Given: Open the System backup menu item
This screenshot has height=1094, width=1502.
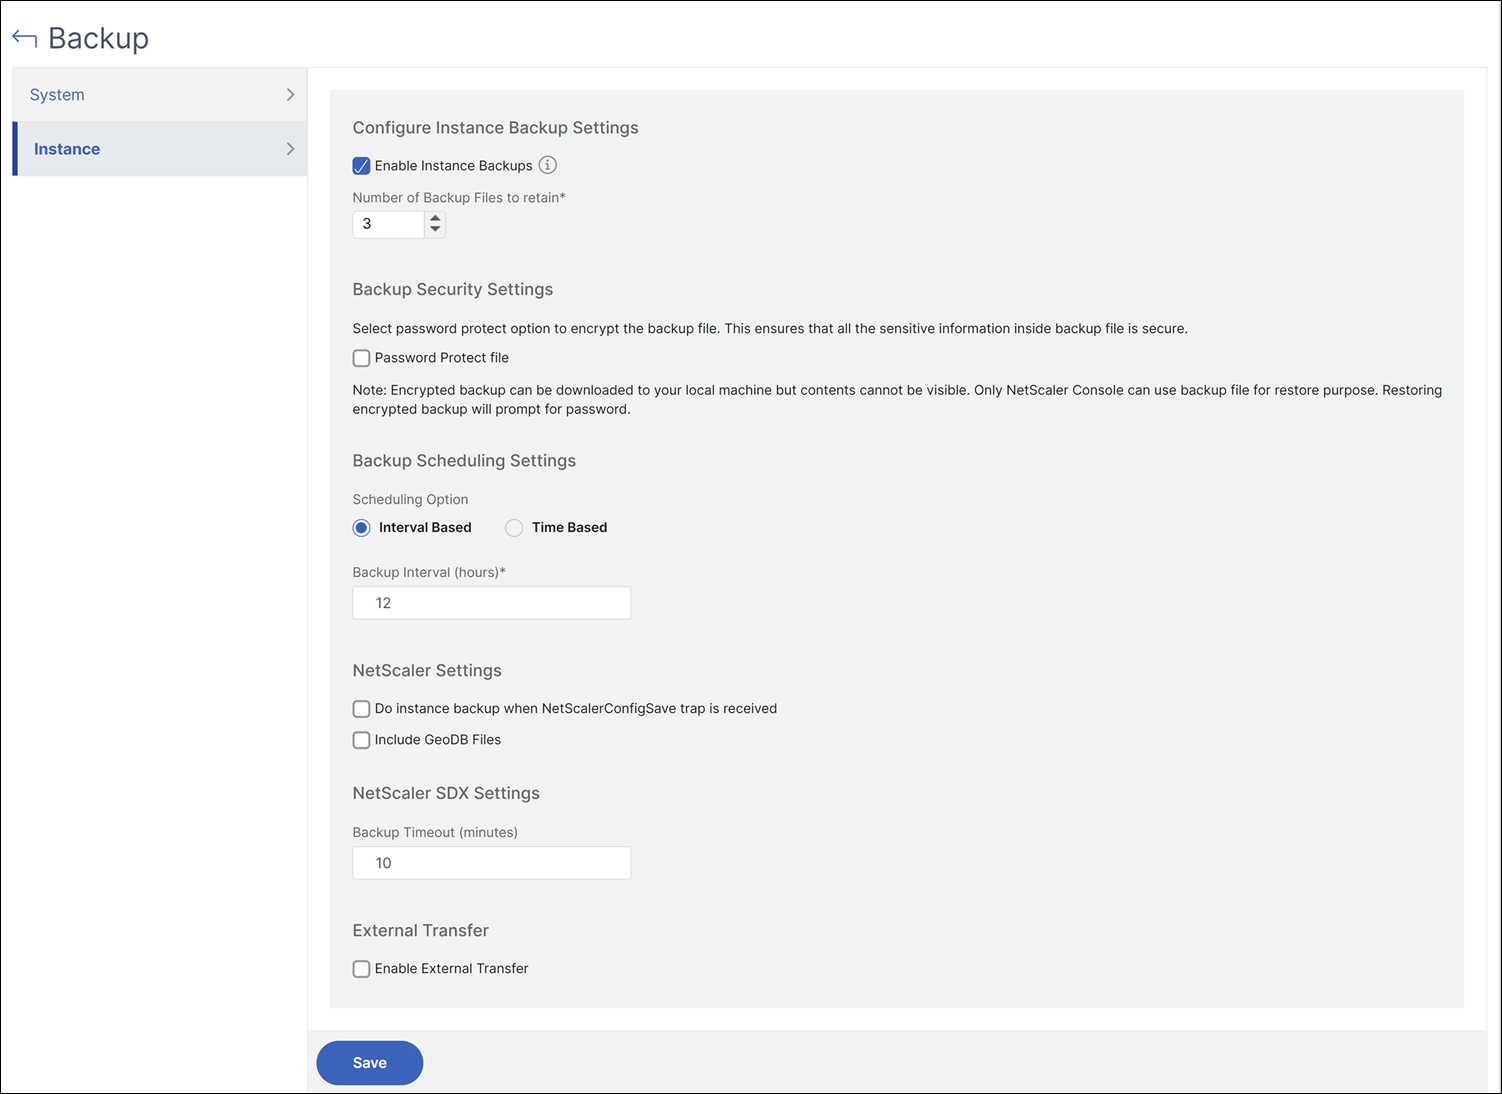Looking at the screenshot, I should 160,95.
